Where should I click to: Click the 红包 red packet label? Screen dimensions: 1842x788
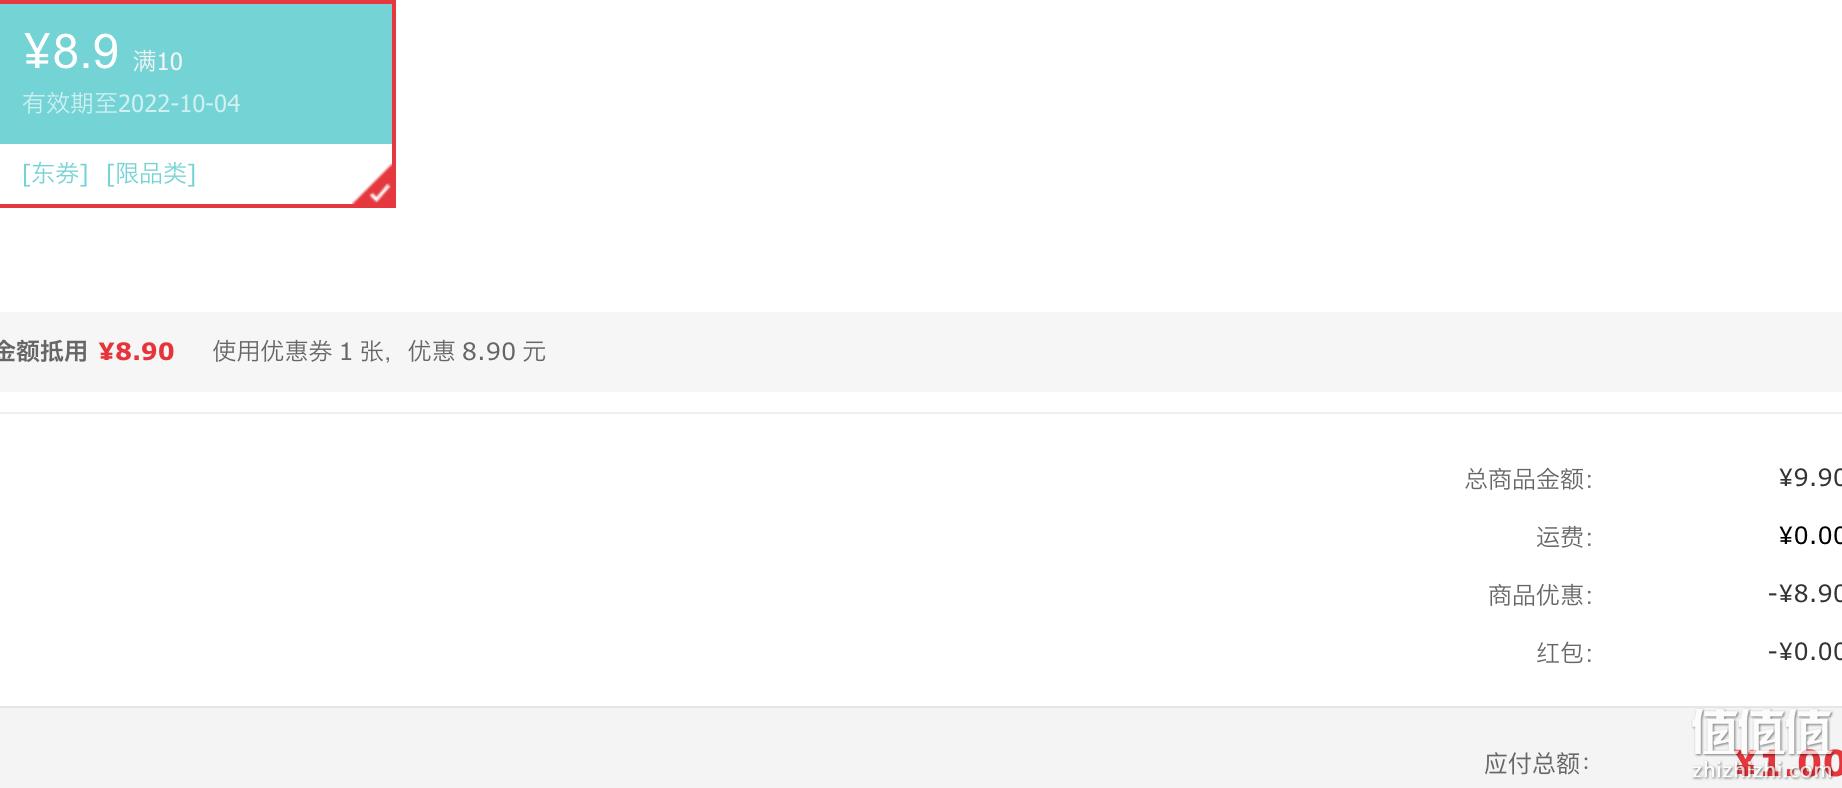pos(1564,654)
